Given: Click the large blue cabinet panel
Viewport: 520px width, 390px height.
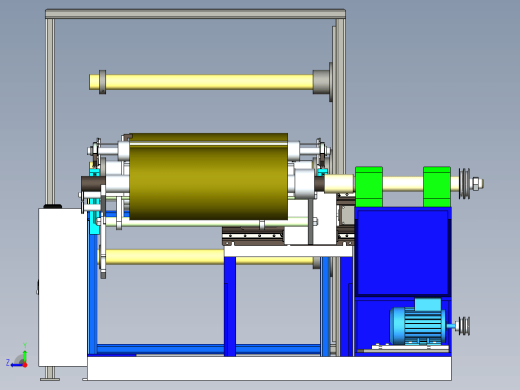Looking at the screenshot, I should pyautogui.click(x=403, y=252).
